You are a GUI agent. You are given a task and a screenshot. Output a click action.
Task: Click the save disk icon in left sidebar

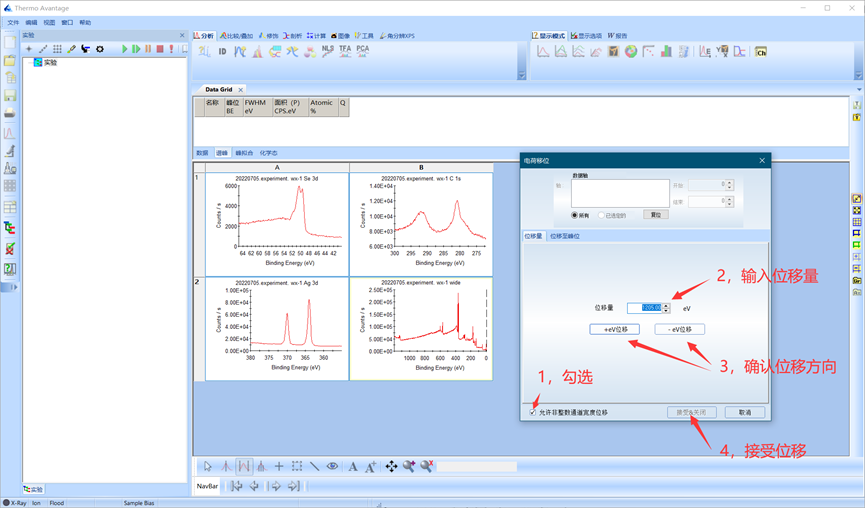click(10, 96)
